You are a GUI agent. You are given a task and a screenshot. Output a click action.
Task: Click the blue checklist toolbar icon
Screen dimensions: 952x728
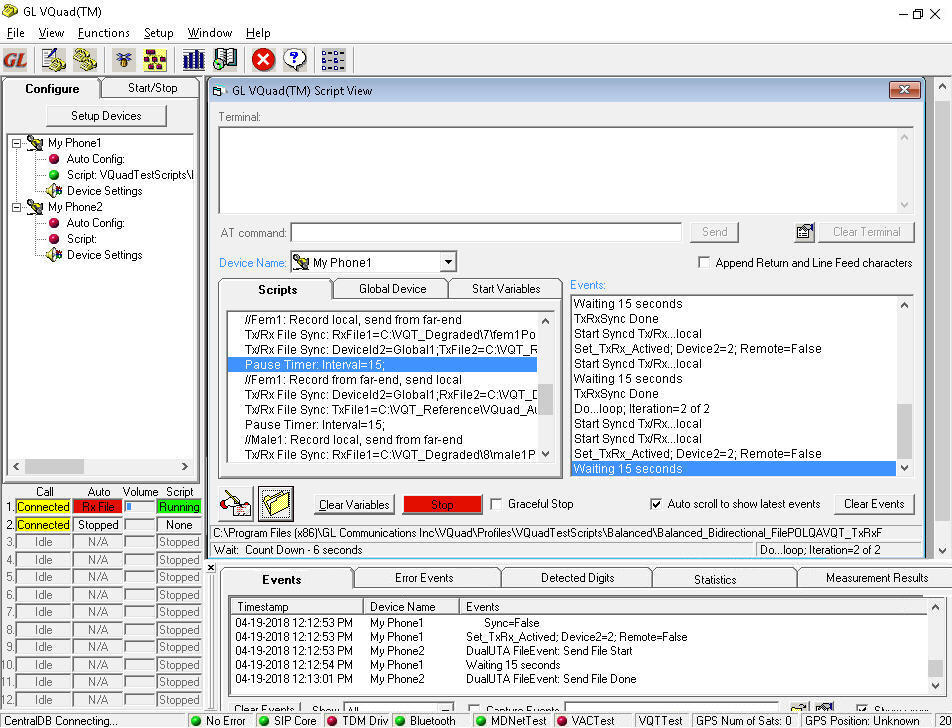pyautogui.click(x=333, y=60)
